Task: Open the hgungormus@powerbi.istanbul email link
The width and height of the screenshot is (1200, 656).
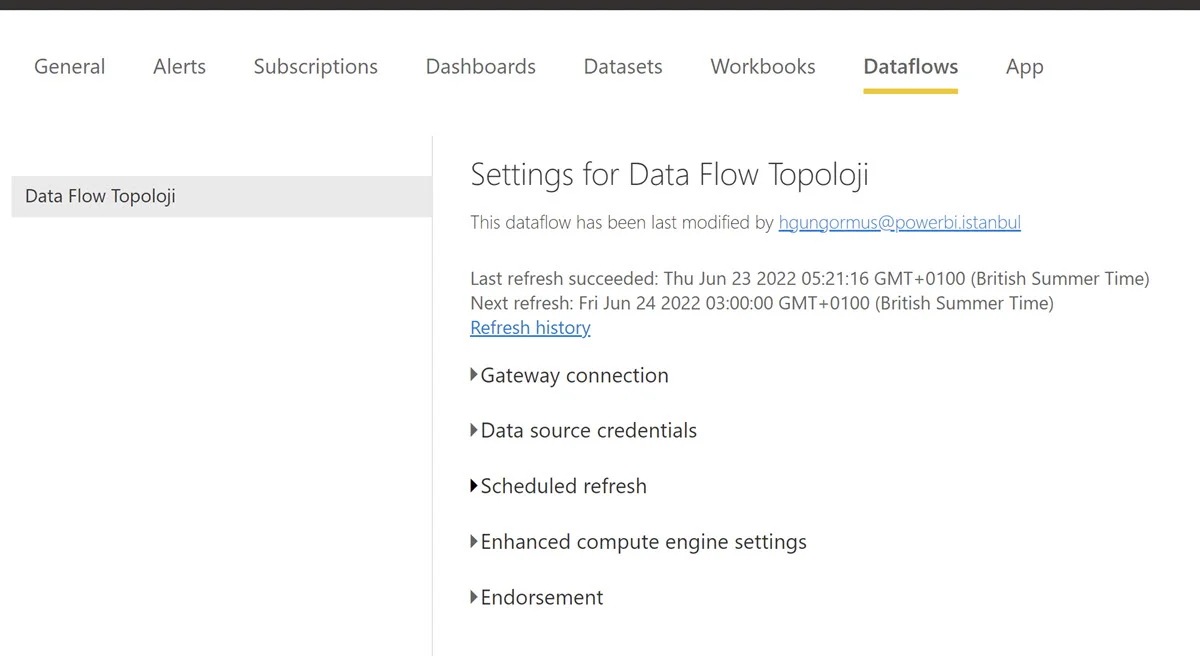Action: [899, 223]
